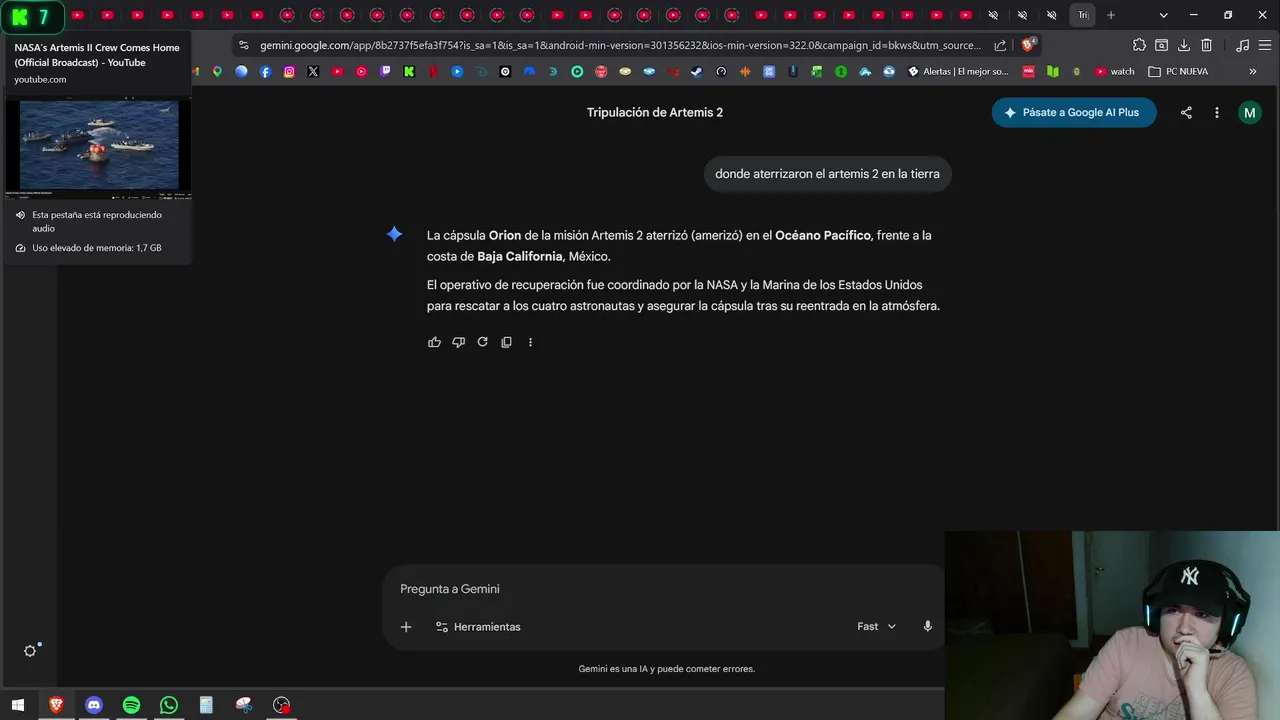Dislike the Gemini response with thumbs down
The width and height of the screenshot is (1280, 720).
click(x=458, y=342)
